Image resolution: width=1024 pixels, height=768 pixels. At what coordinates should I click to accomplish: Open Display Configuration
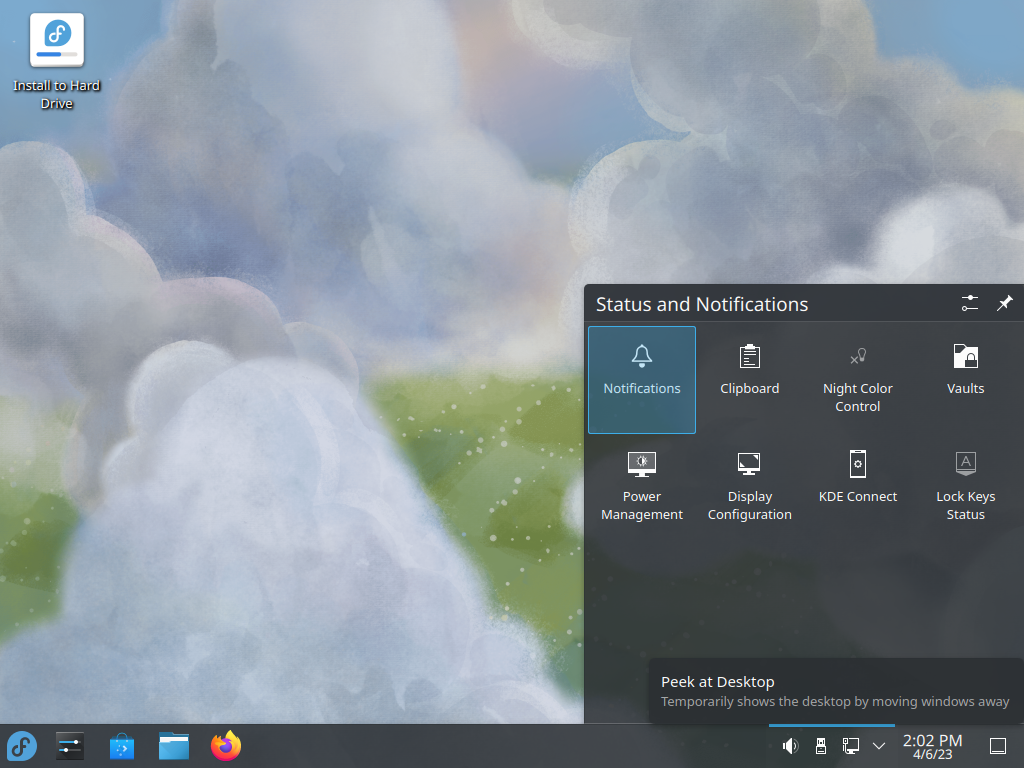750,487
